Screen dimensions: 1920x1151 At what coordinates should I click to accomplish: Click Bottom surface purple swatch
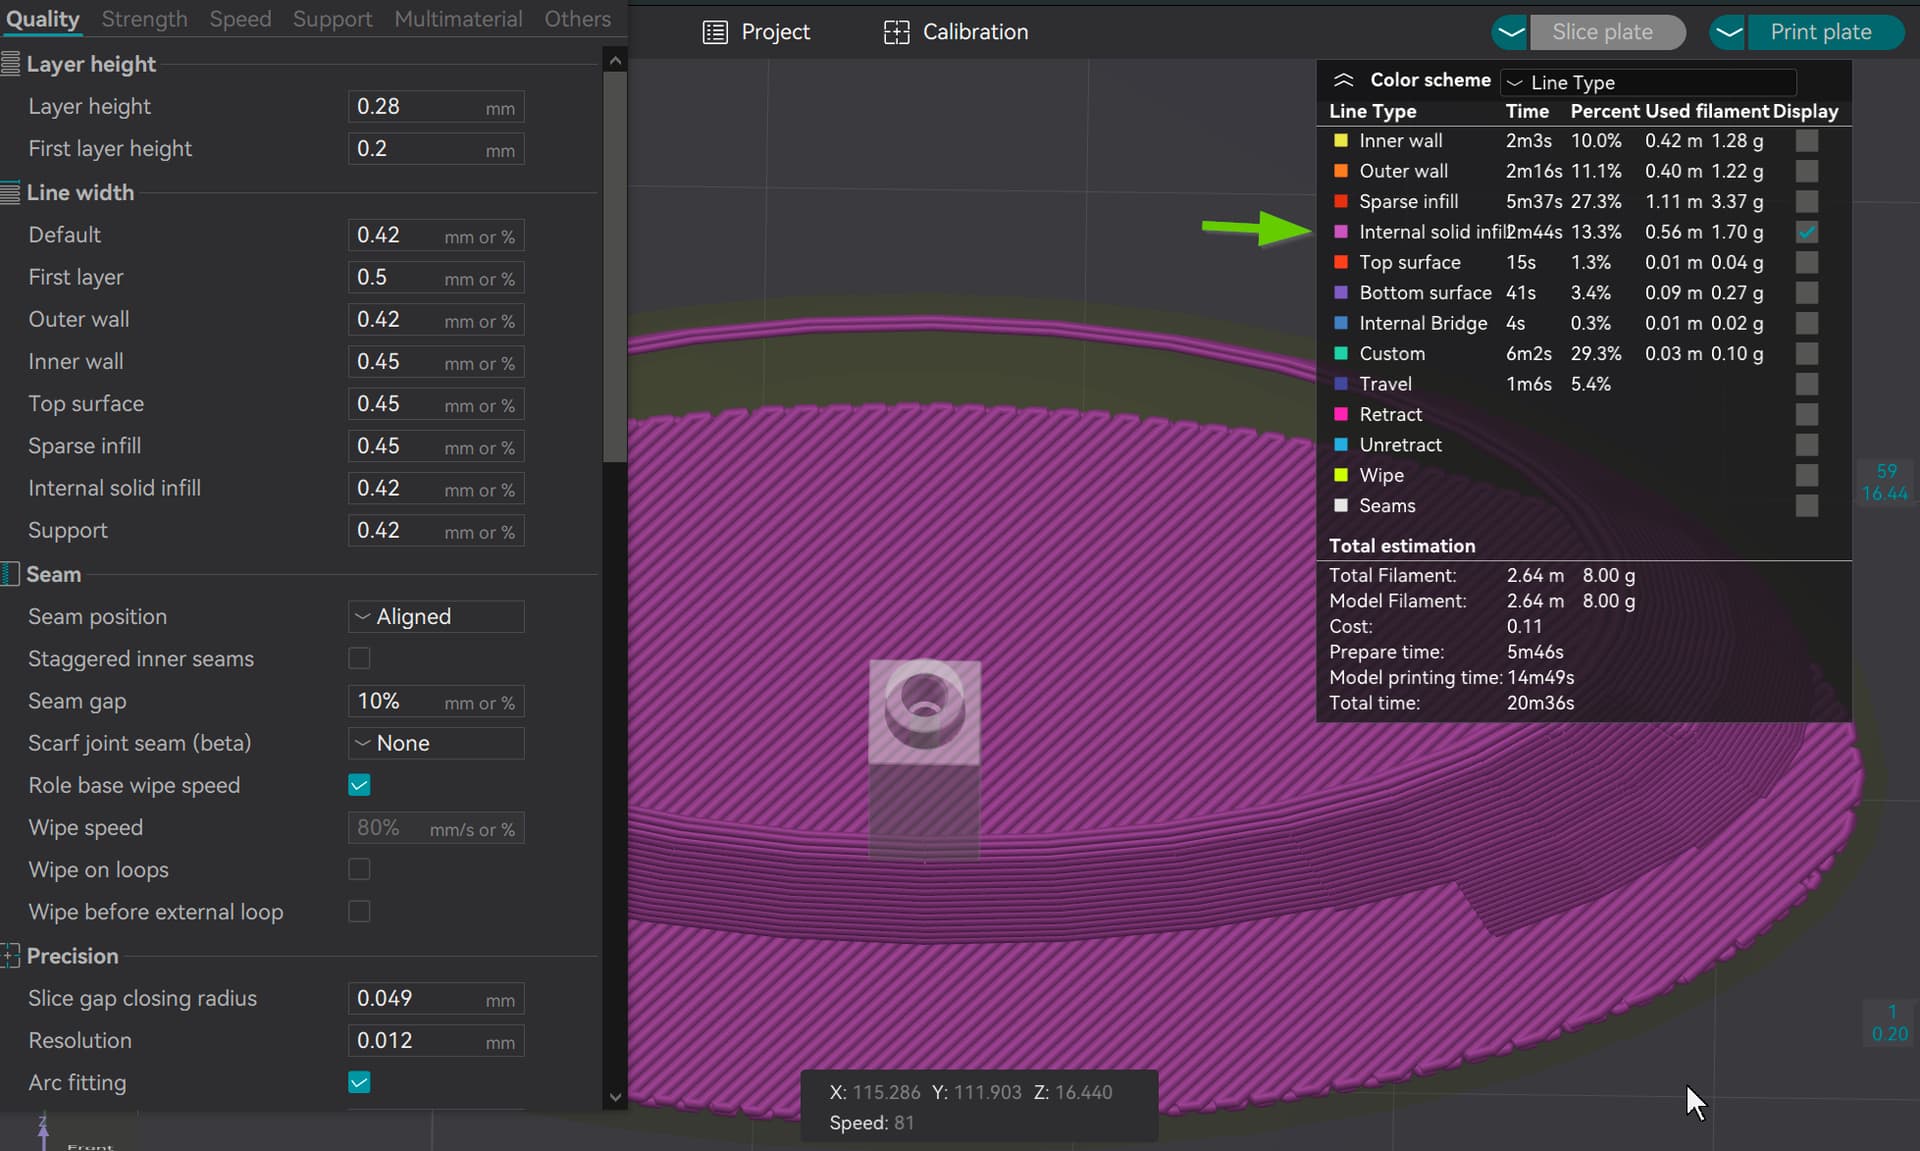(x=1341, y=293)
